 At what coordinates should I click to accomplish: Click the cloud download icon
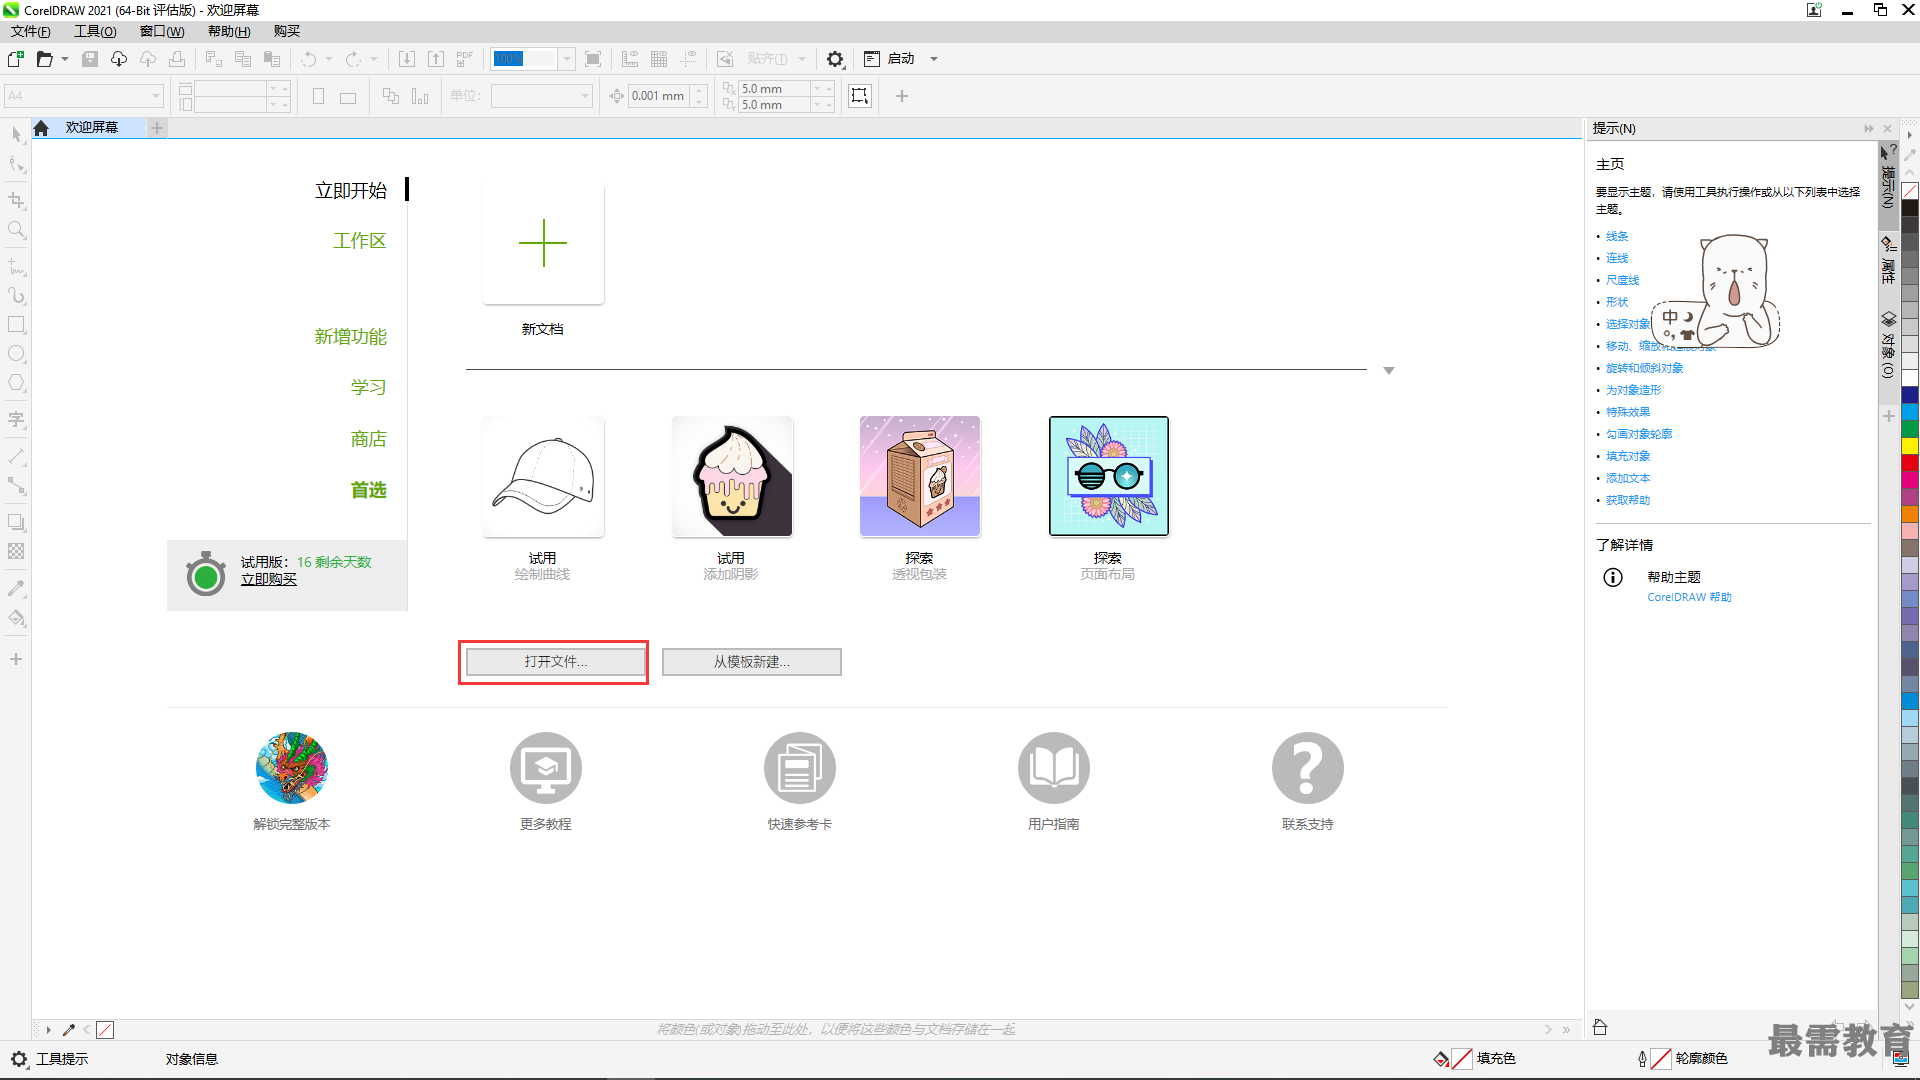(119, 59)
